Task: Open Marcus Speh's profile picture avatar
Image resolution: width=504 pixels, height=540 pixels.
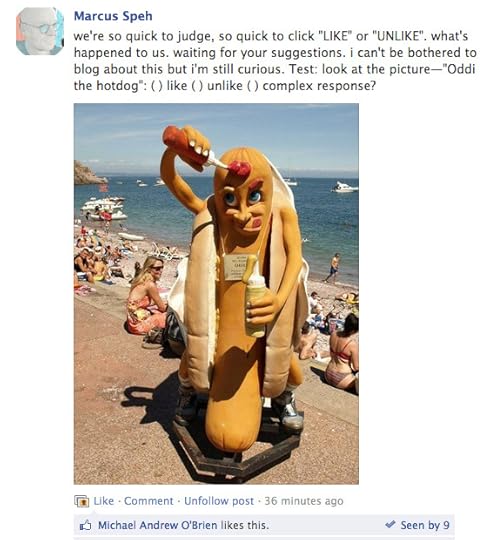Action: pyautogui.click(x=40, y=31)
